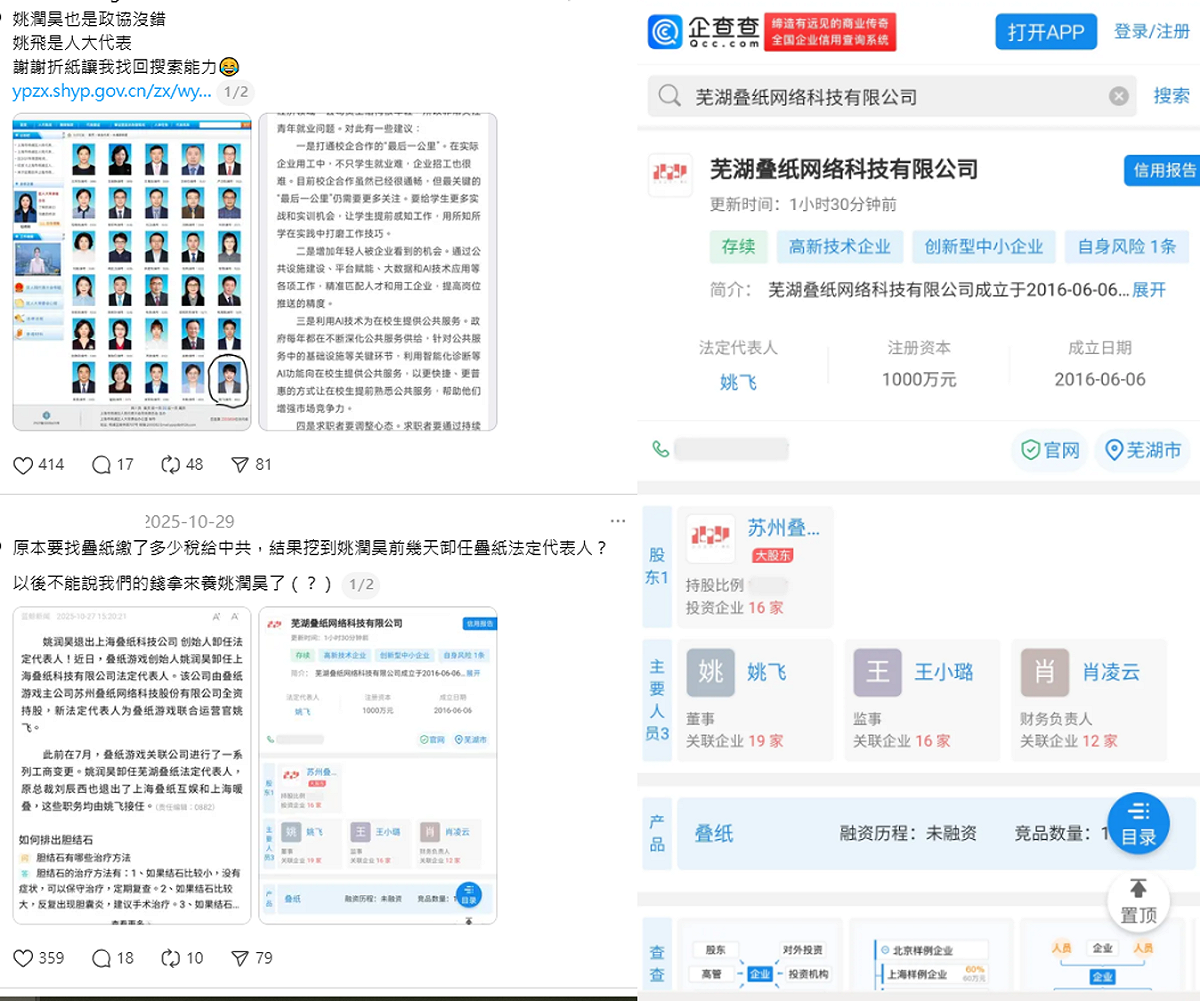Open 肖凌云's 关联企业 12 家 link
Screen dimensions: 1200x1001
click(1068, 741)
